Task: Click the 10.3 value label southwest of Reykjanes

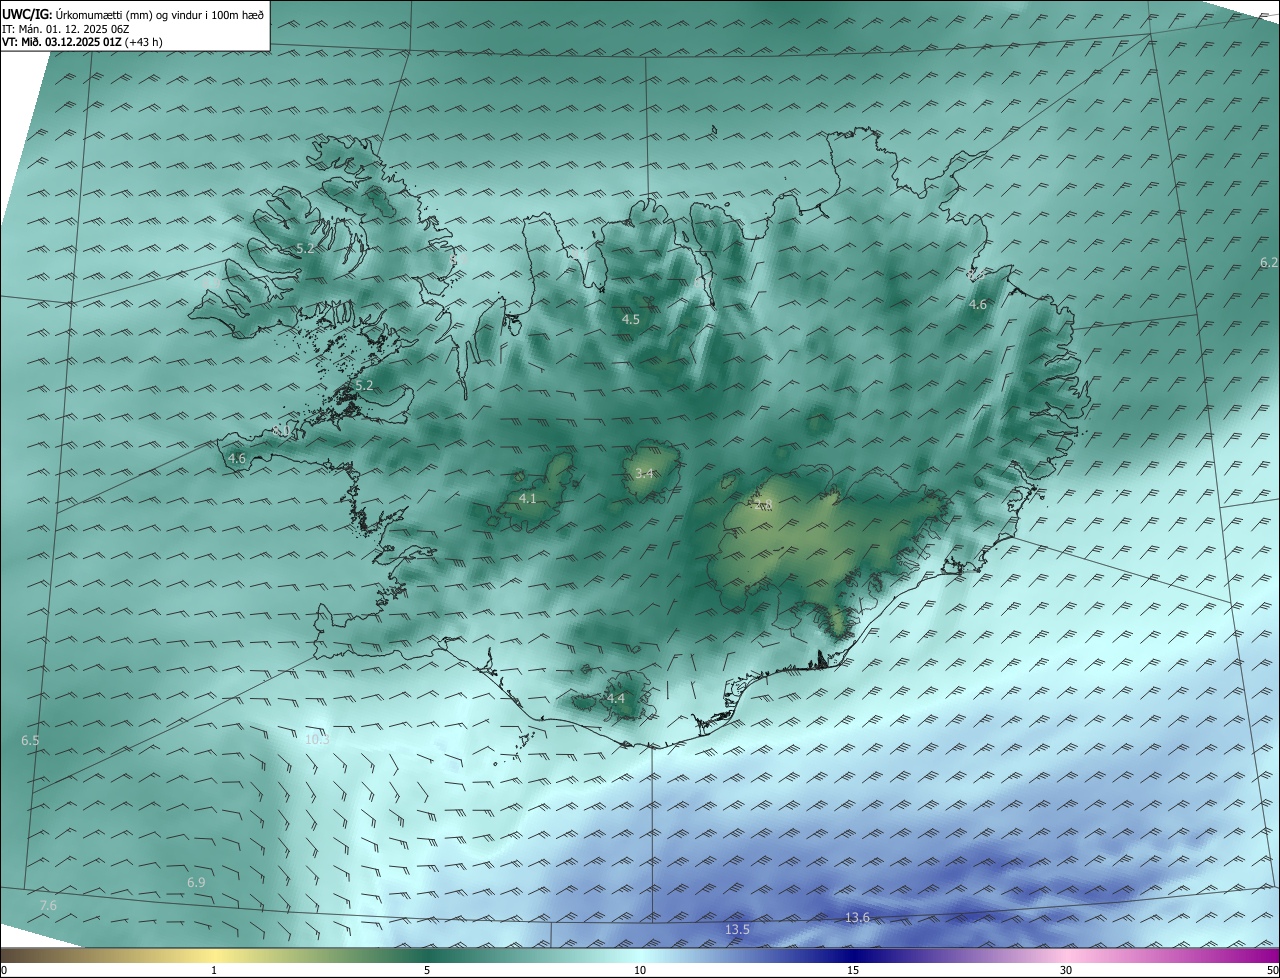Action: (x=317, y=740)
